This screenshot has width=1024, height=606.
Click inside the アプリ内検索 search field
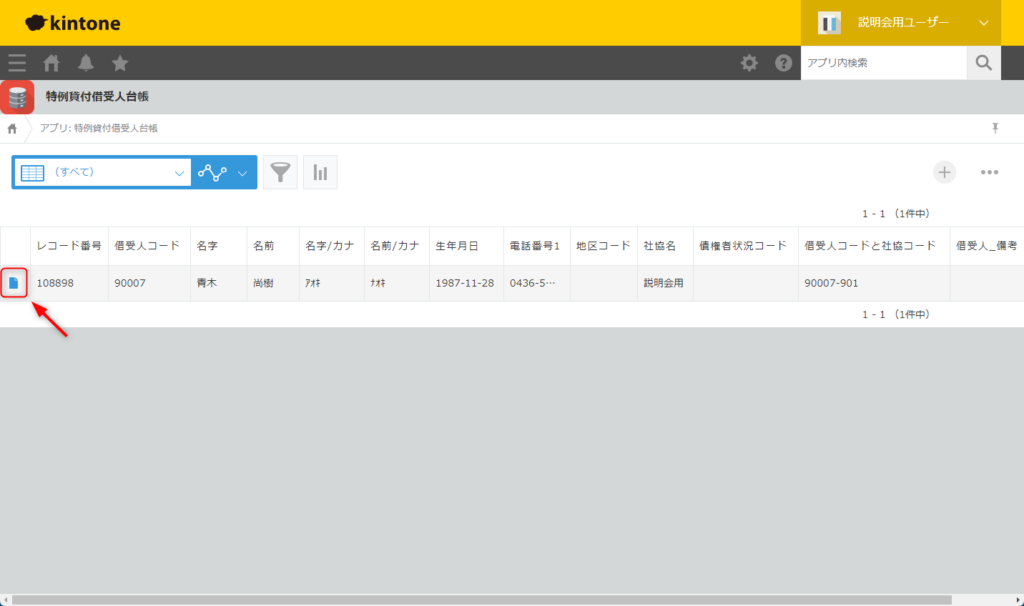883,63
